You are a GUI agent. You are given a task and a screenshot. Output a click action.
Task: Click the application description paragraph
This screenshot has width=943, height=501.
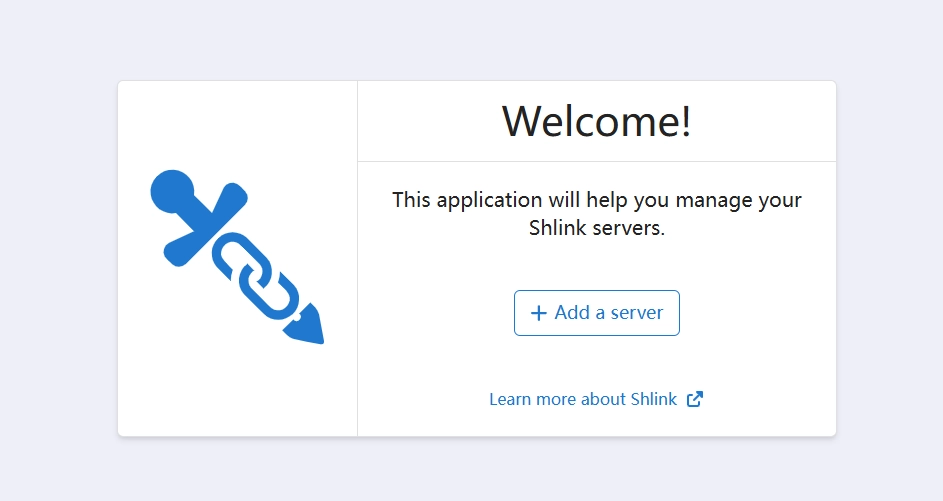point(596,214)
